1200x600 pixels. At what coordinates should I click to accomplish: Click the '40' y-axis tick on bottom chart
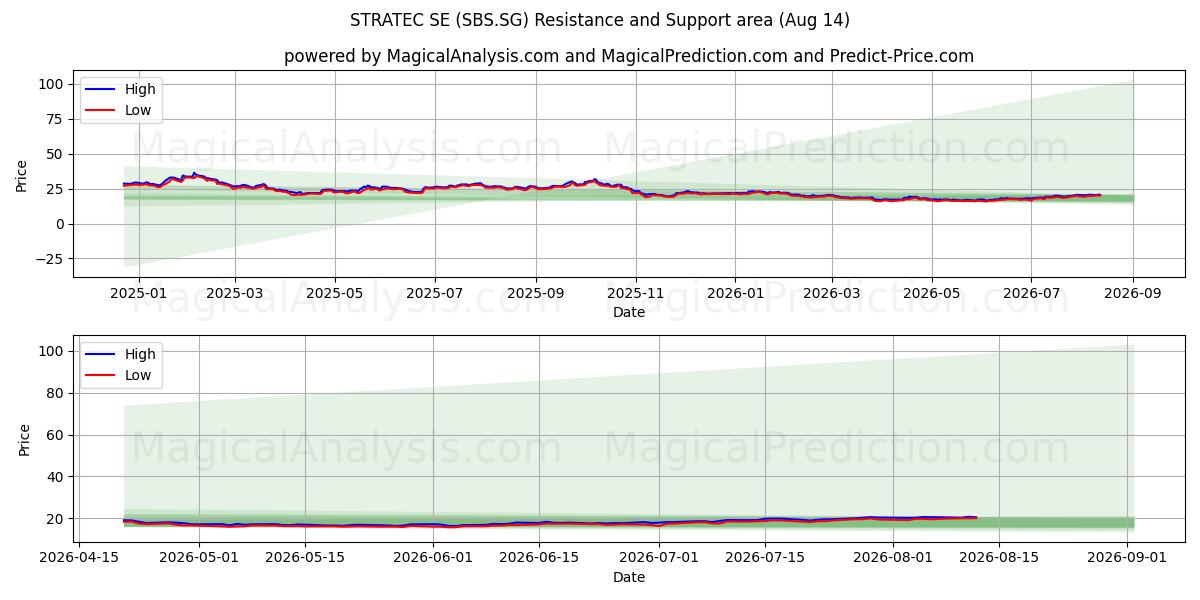pos(57,477)
